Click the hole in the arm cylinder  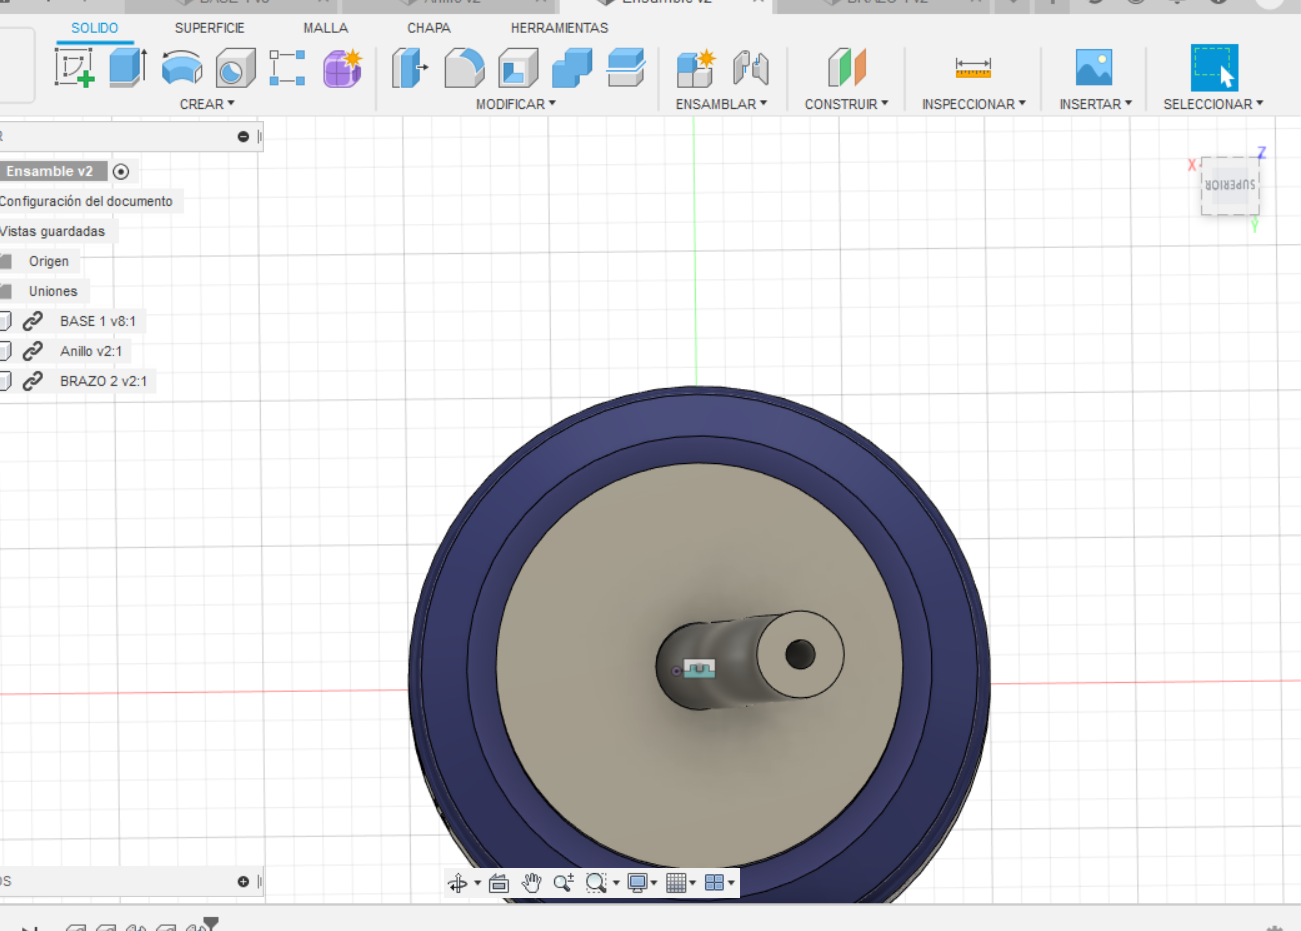(x=800, y=654)
